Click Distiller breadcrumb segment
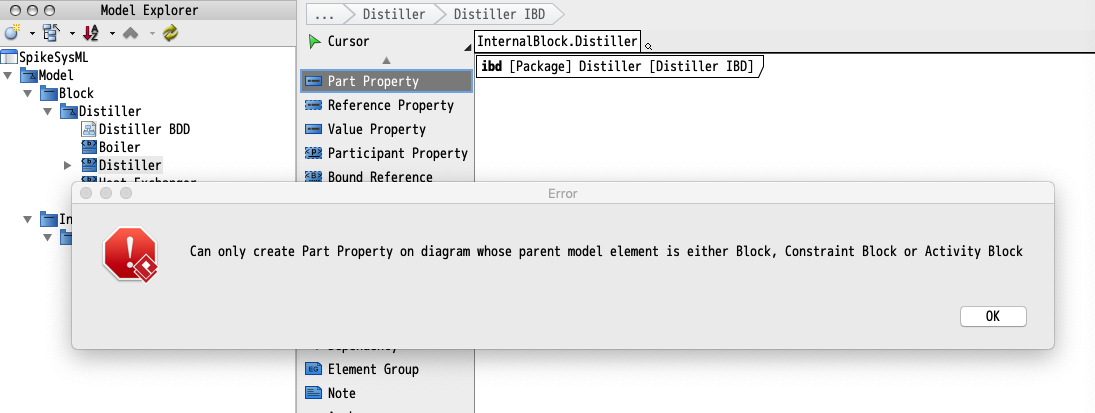The width and height of the screenshot is (1095, 413). [x=394, y=14]
